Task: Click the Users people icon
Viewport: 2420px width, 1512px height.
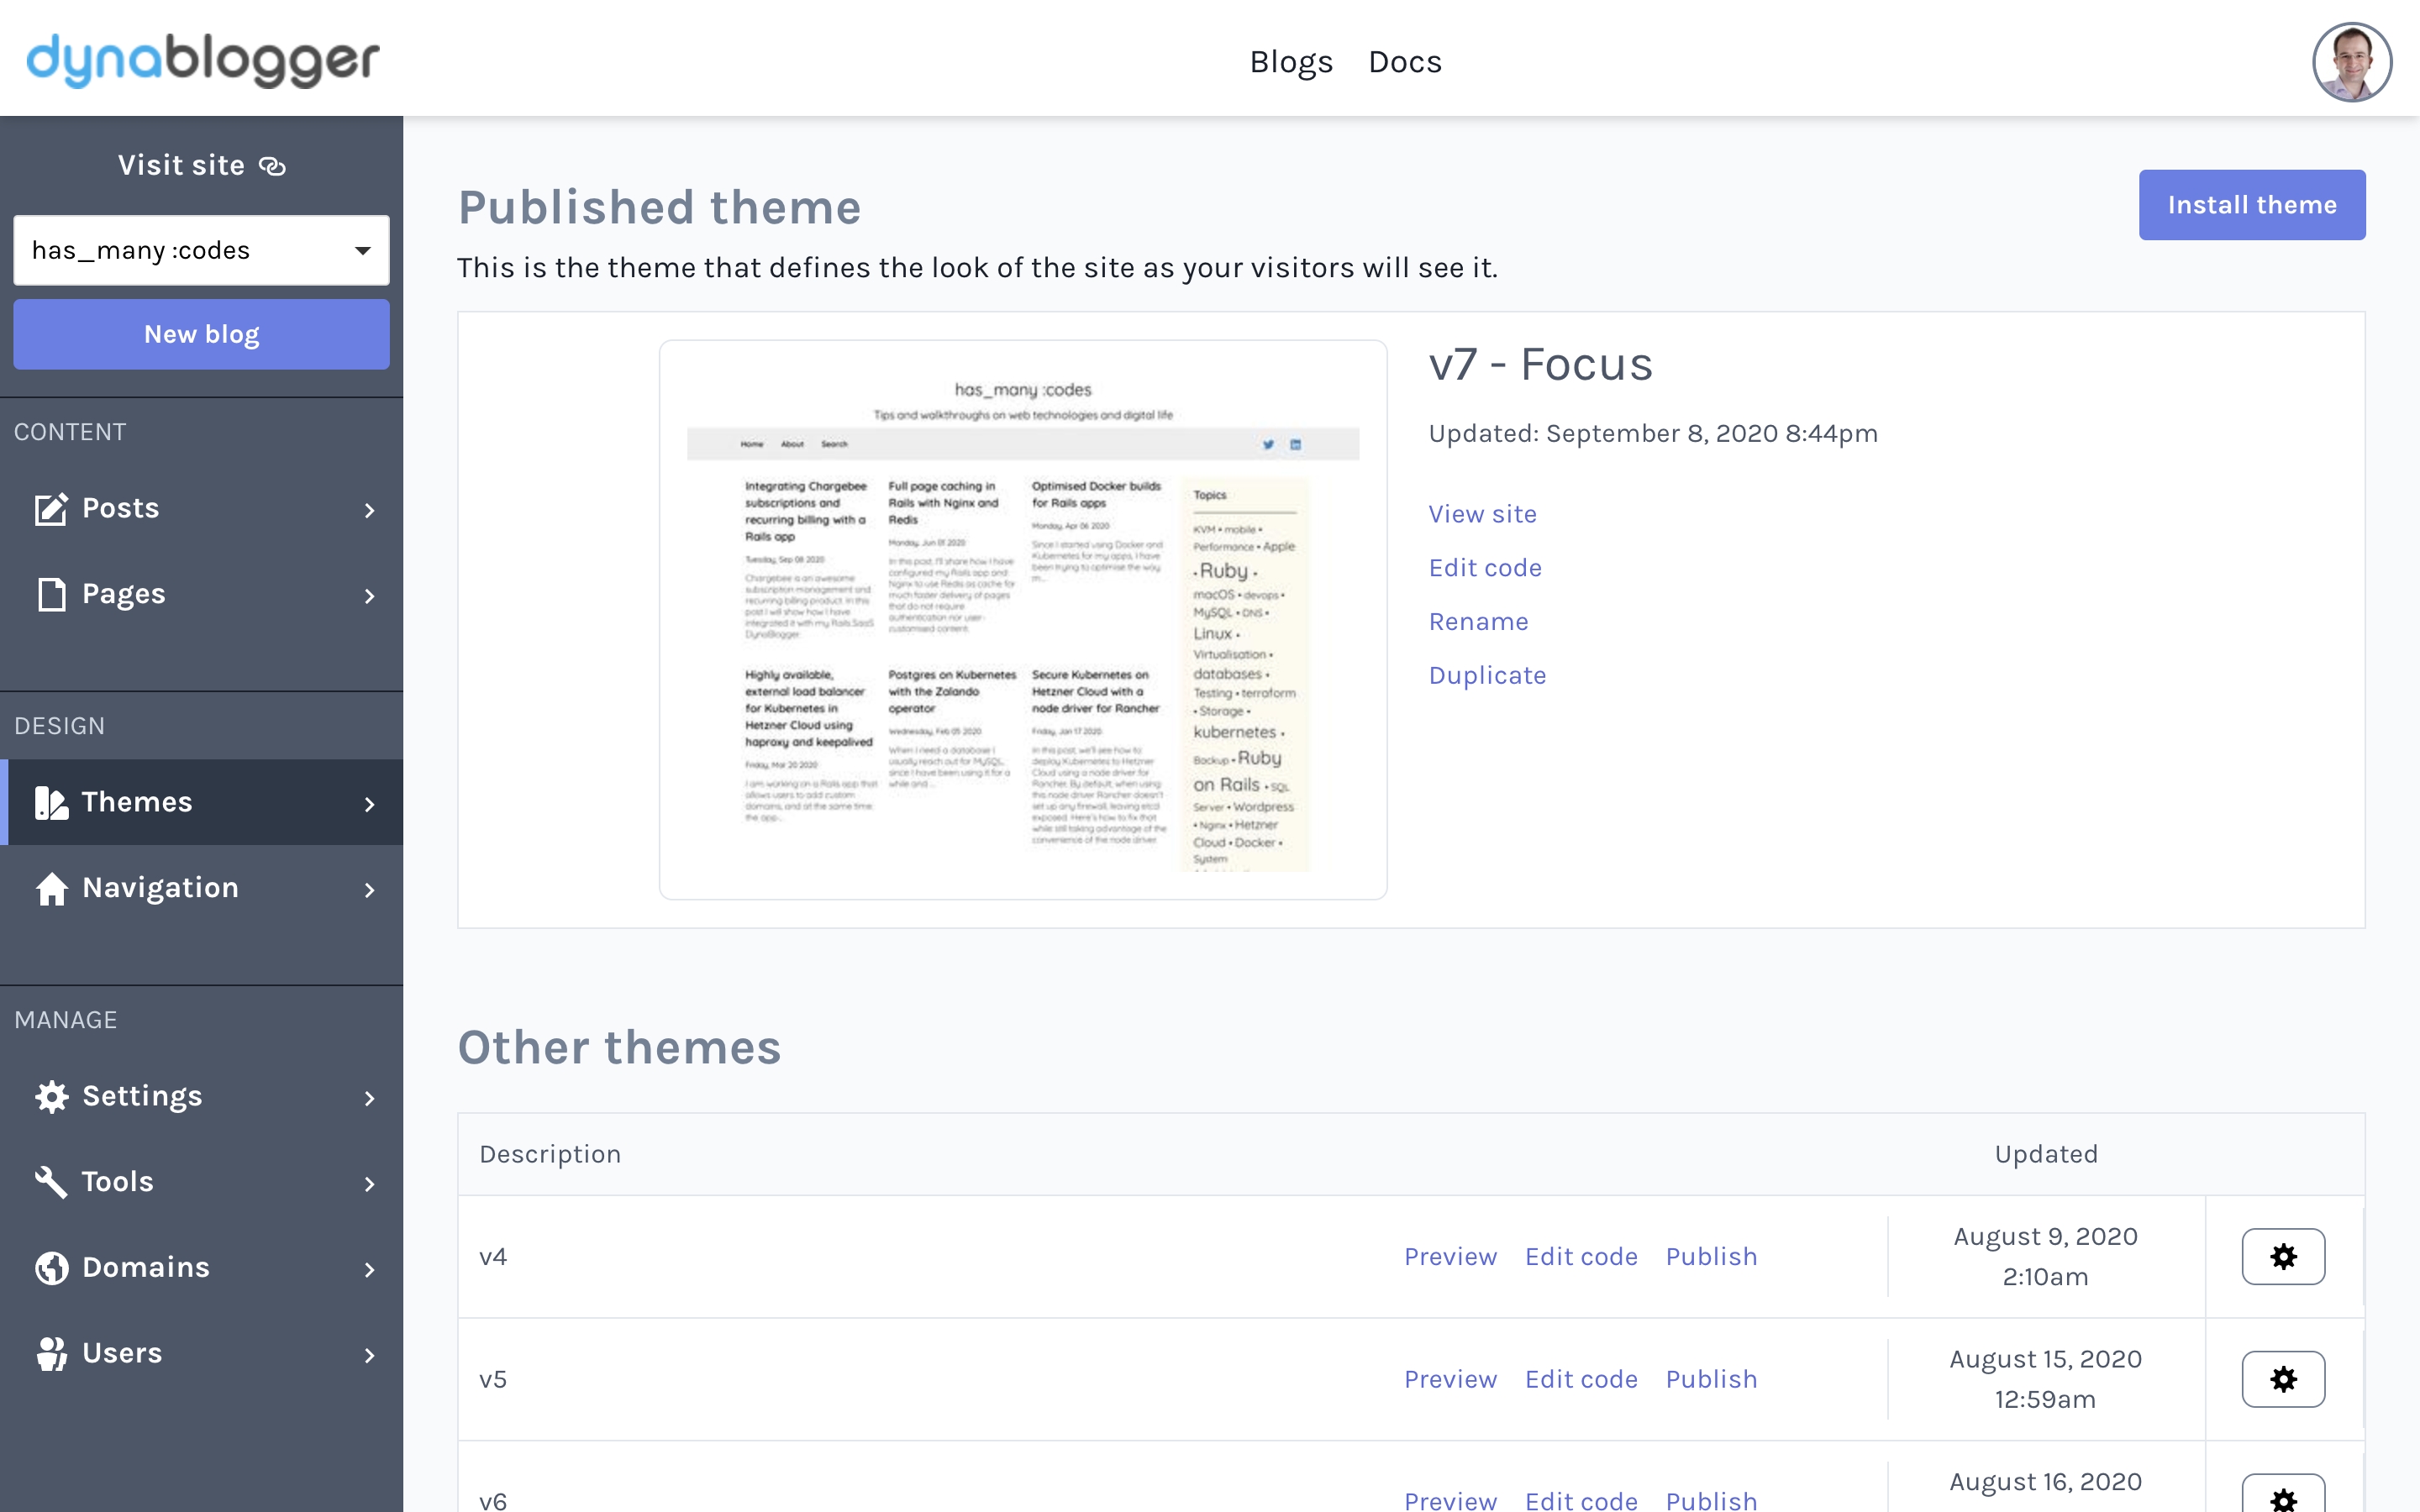Action: pos(51,1353)
